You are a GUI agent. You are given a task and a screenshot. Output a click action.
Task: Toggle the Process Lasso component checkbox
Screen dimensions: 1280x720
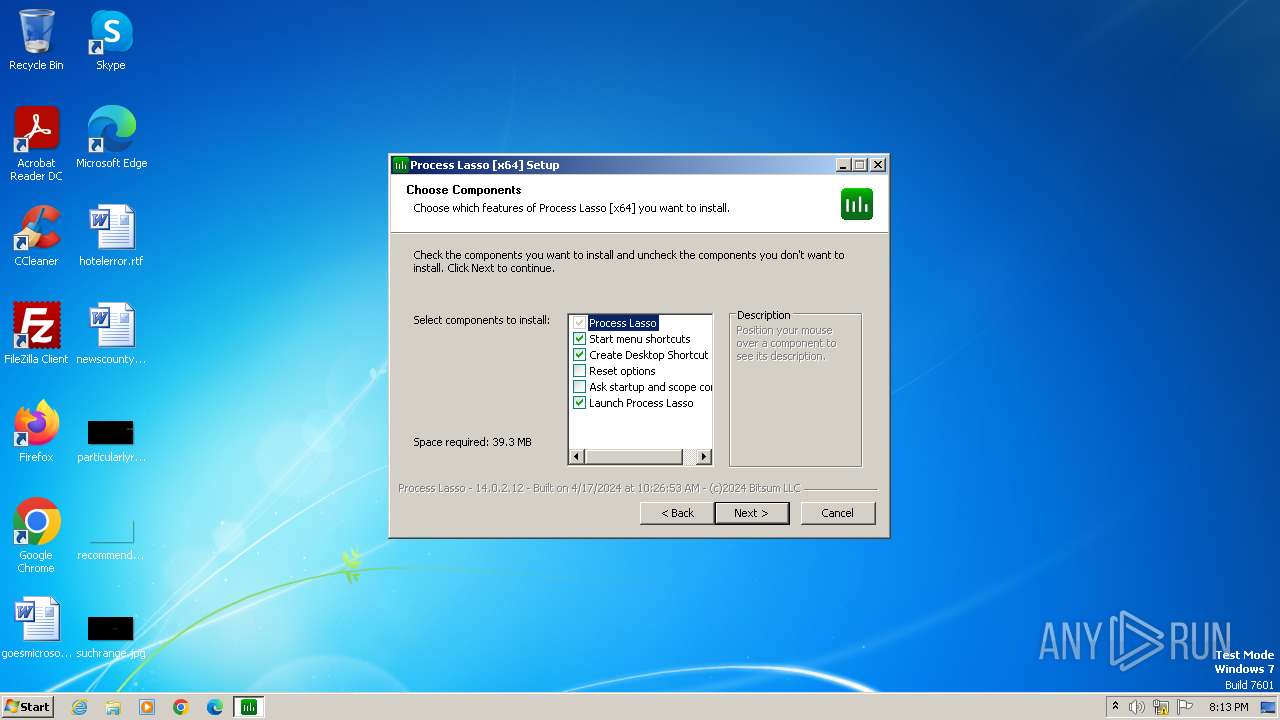click(x=579, y=323)
